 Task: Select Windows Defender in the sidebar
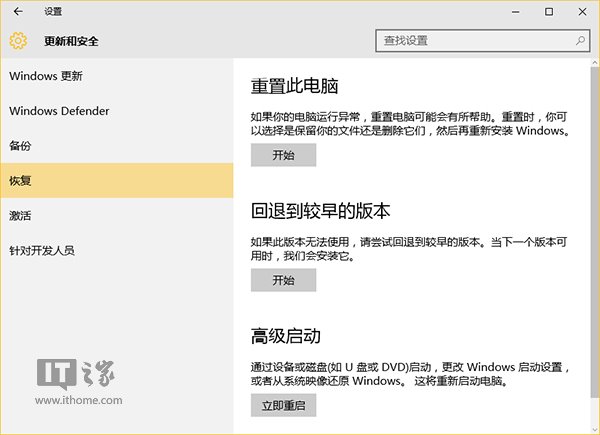pos(60,111)
